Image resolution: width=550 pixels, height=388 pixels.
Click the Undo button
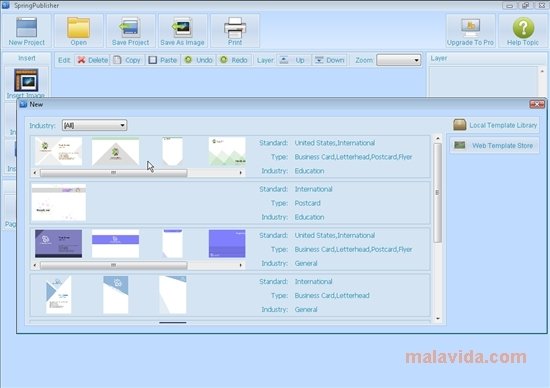click(x=199, y=60)
